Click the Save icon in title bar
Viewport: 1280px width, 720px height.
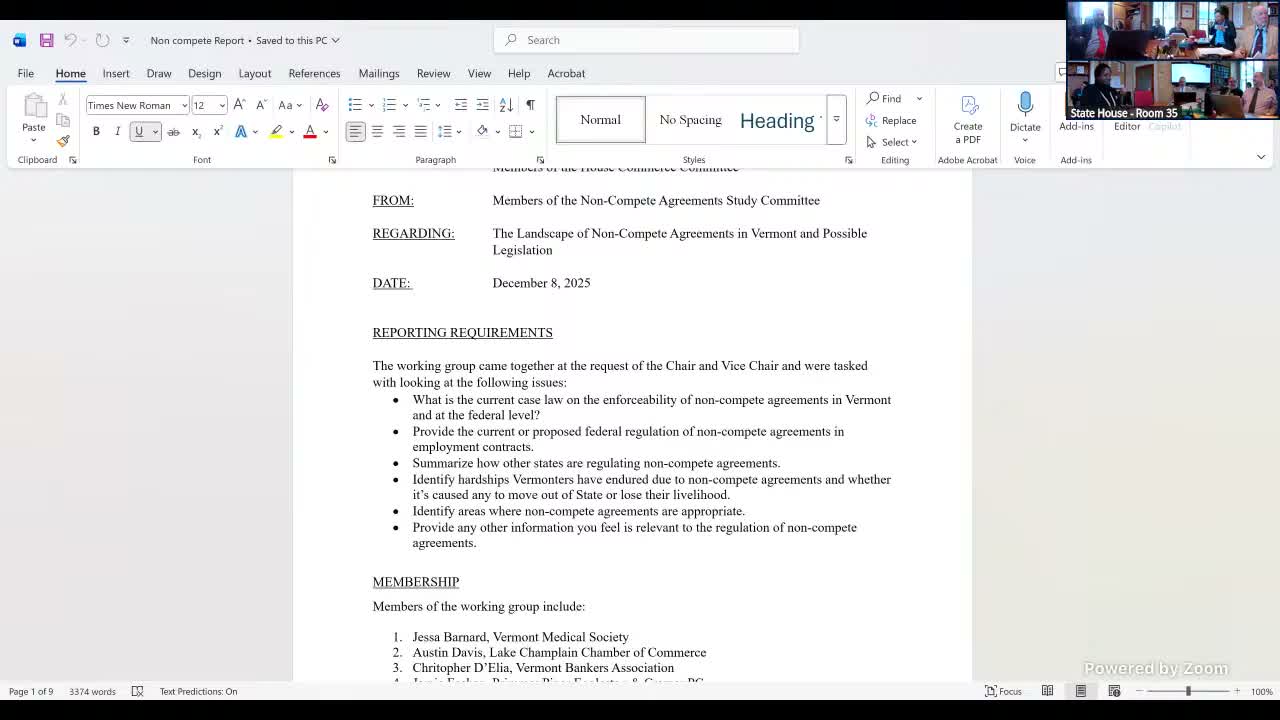46,40
